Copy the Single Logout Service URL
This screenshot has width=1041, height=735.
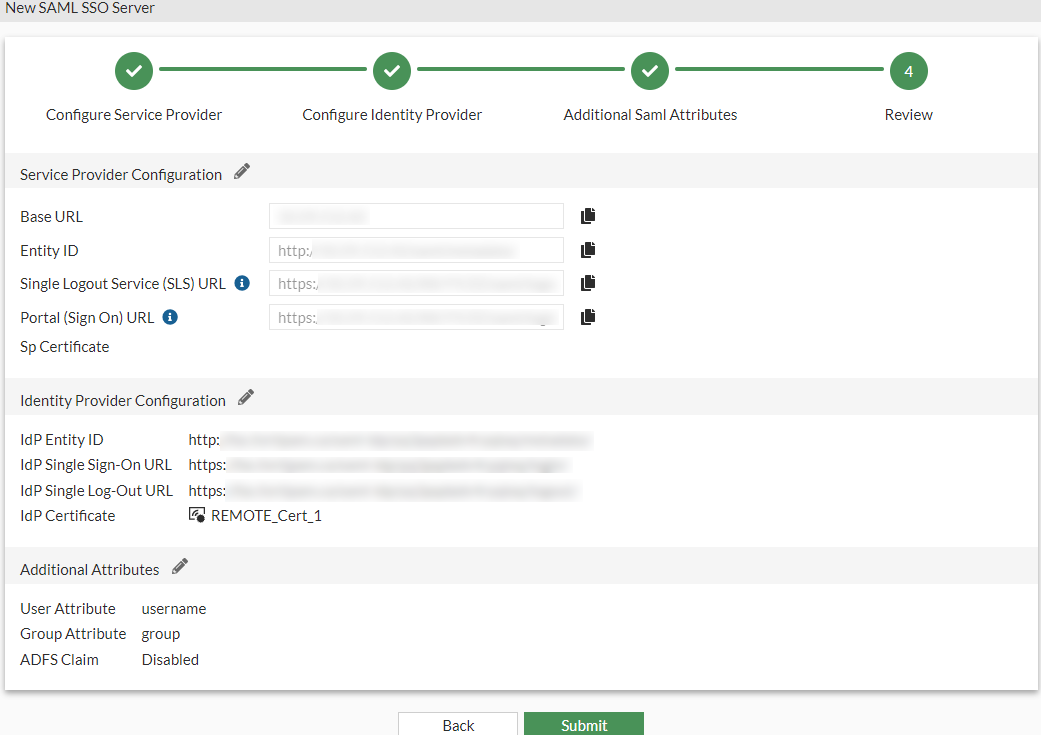pos(588,283)
